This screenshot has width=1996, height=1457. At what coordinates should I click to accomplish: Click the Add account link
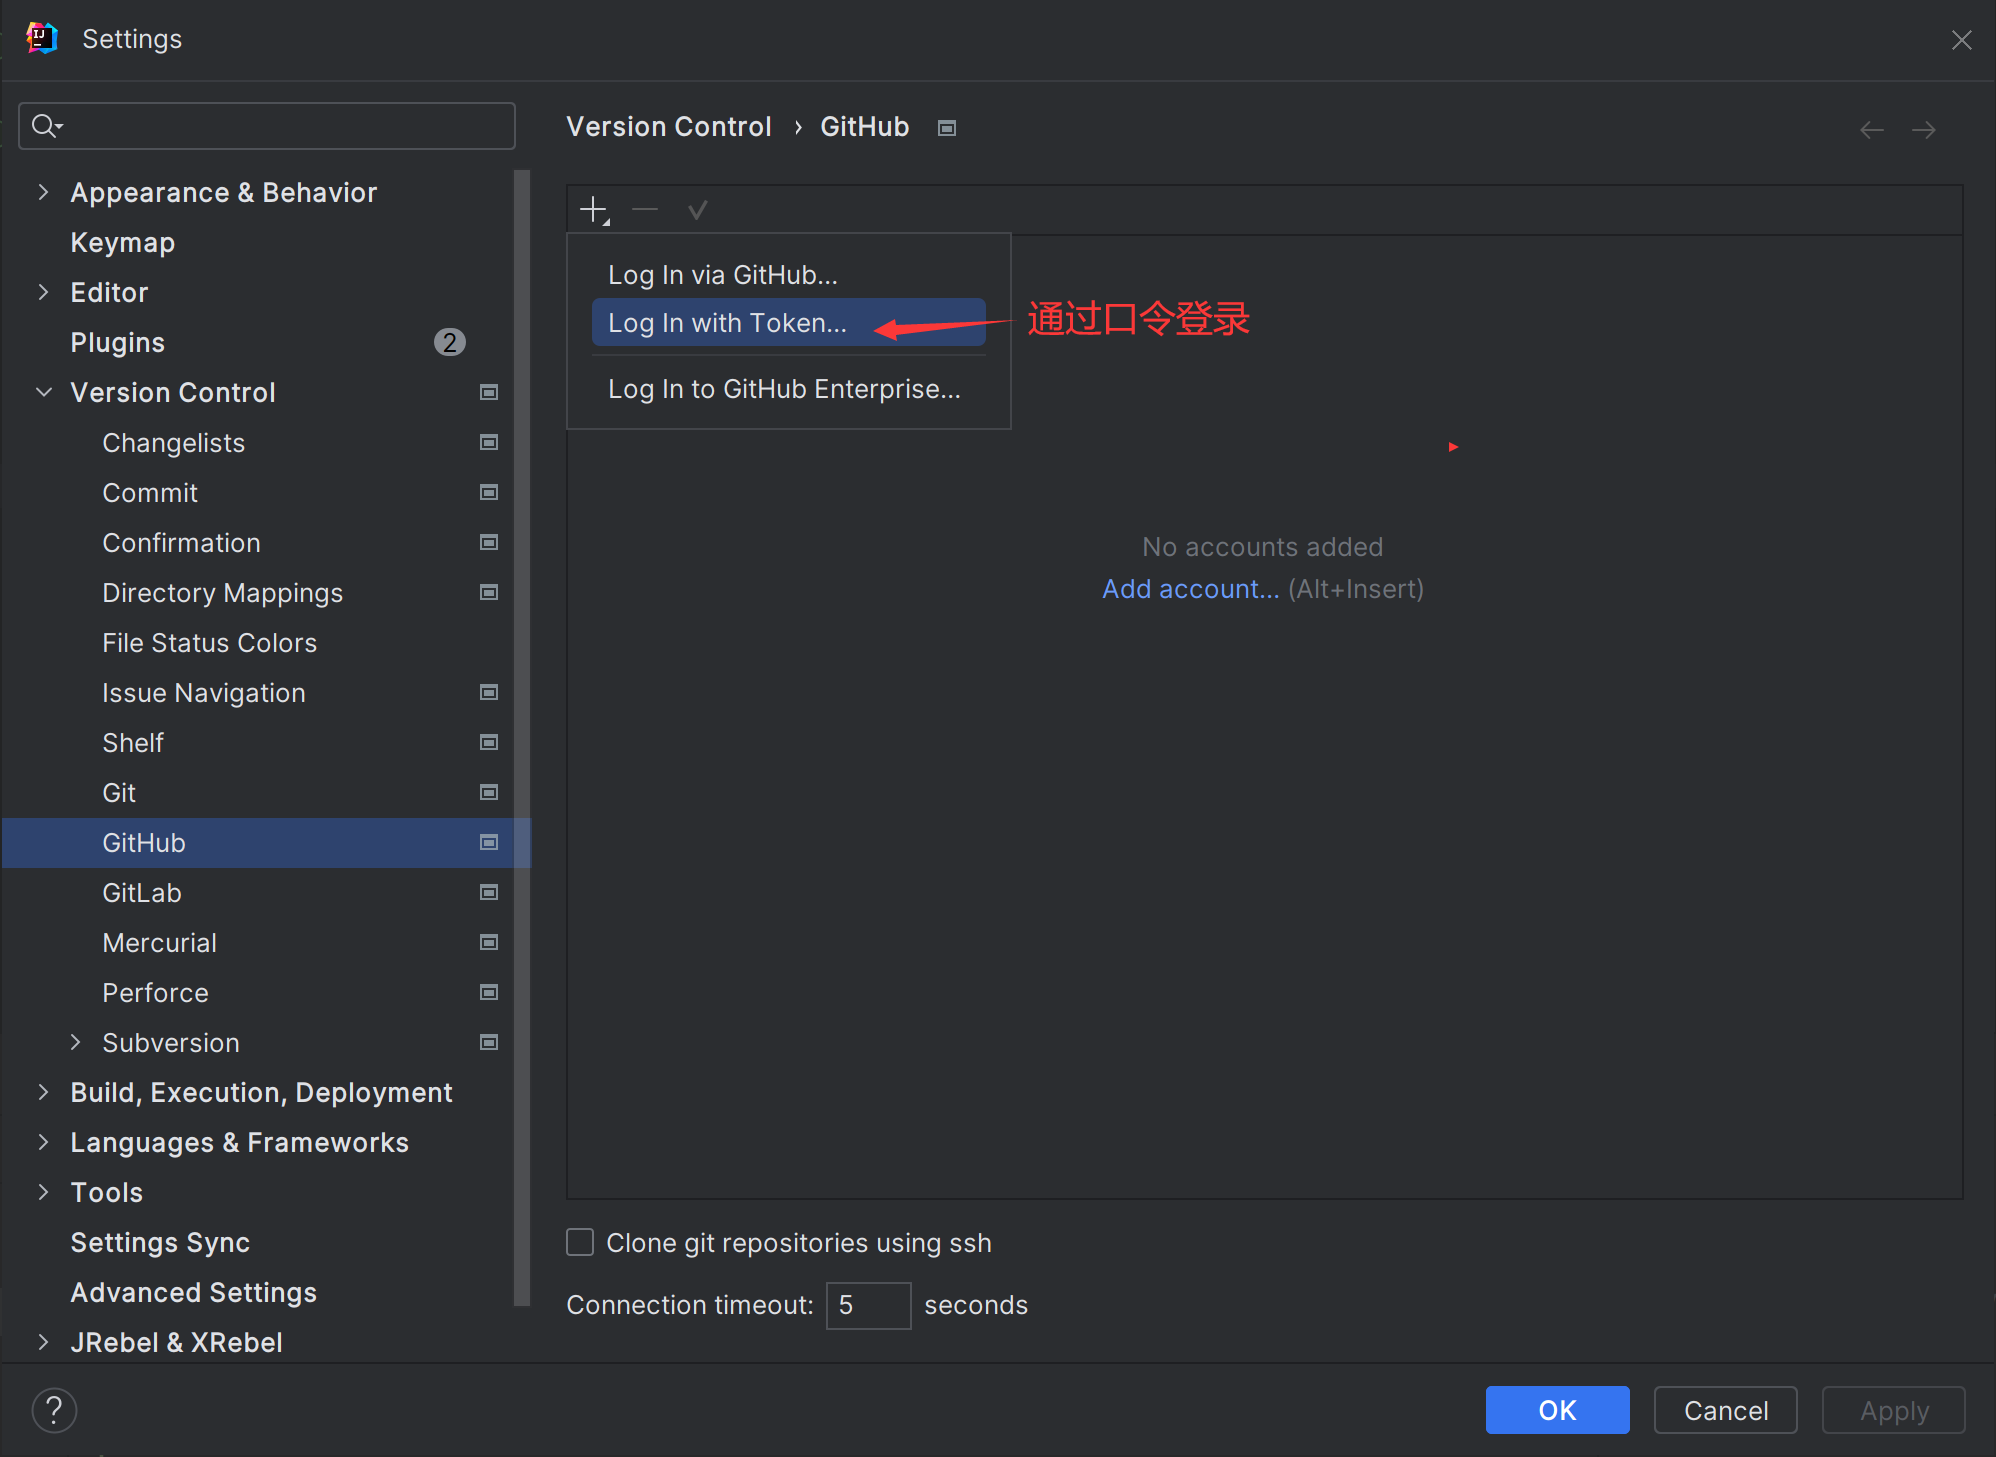1190,589
